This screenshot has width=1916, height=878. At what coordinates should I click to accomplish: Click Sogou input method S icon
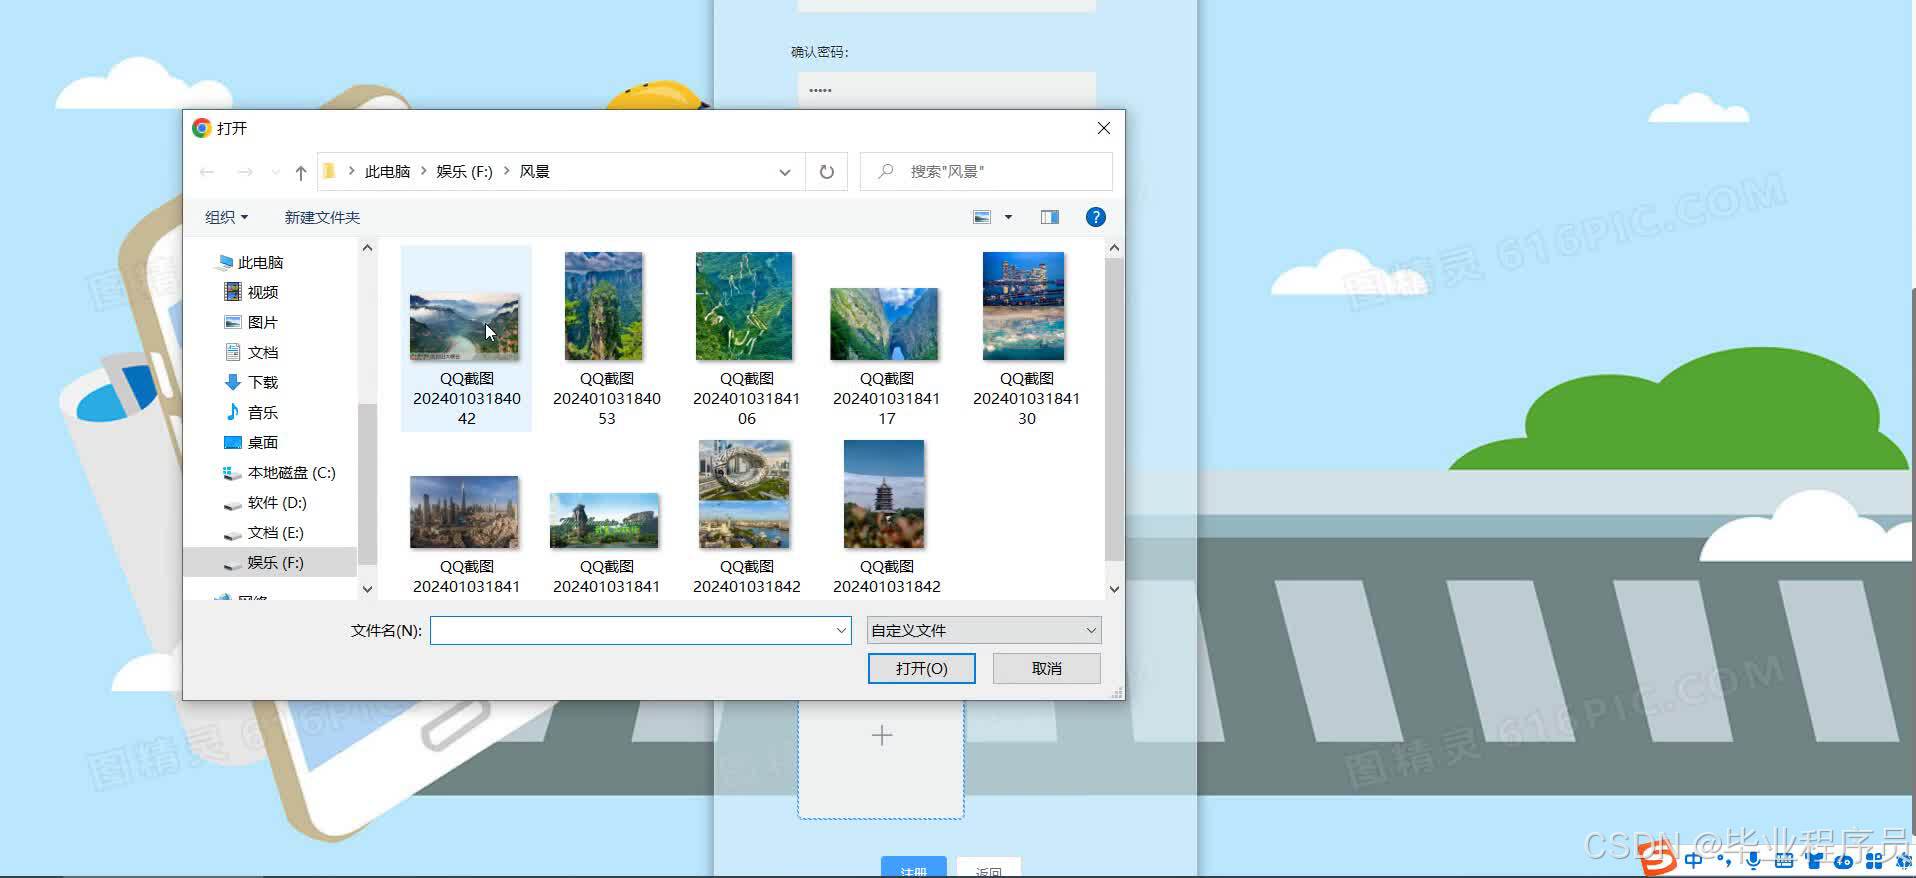(x=1658, y=859)
